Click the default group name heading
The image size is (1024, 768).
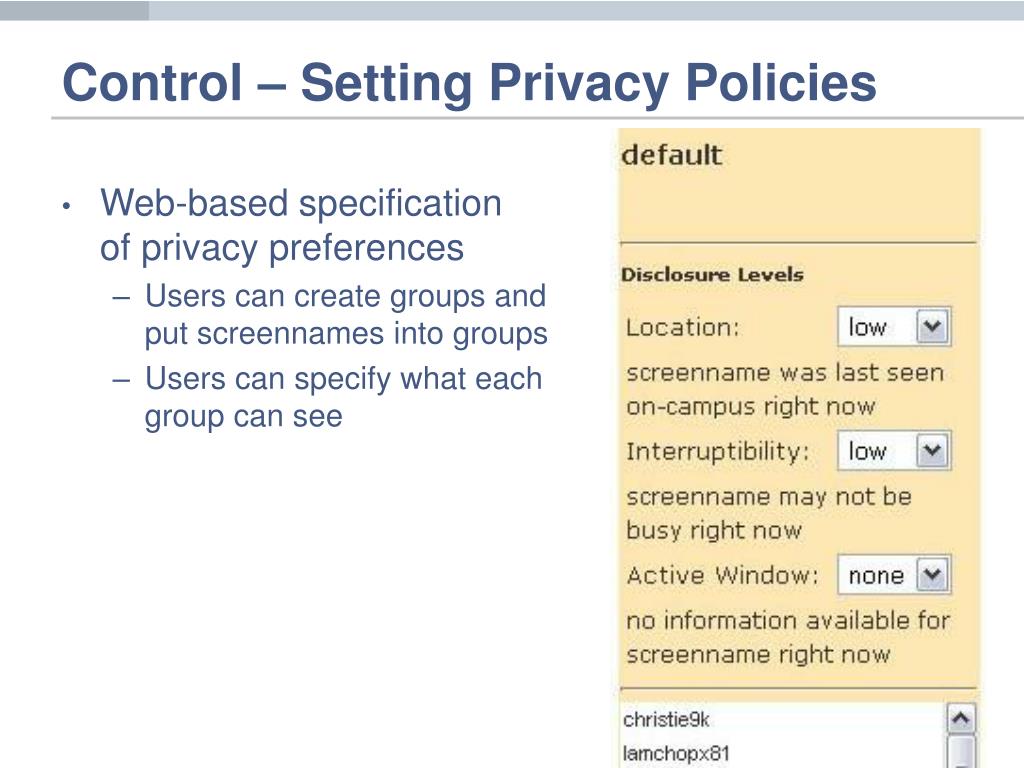pos(671,155)
